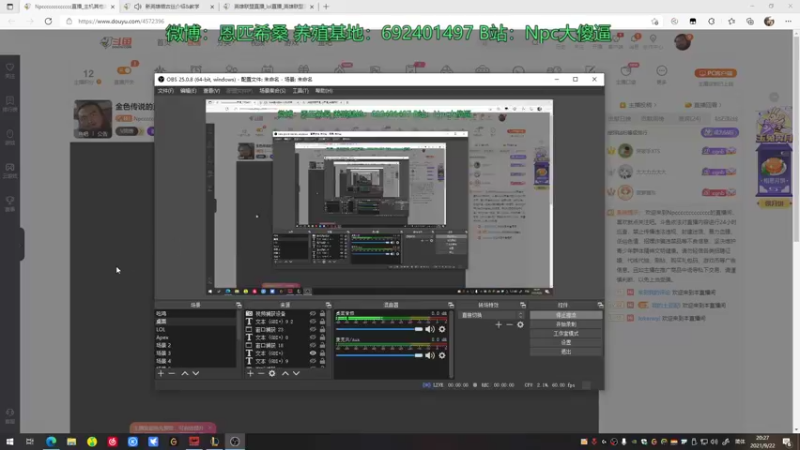Click the 退出 button in Controls

click(x=566, y=352)
